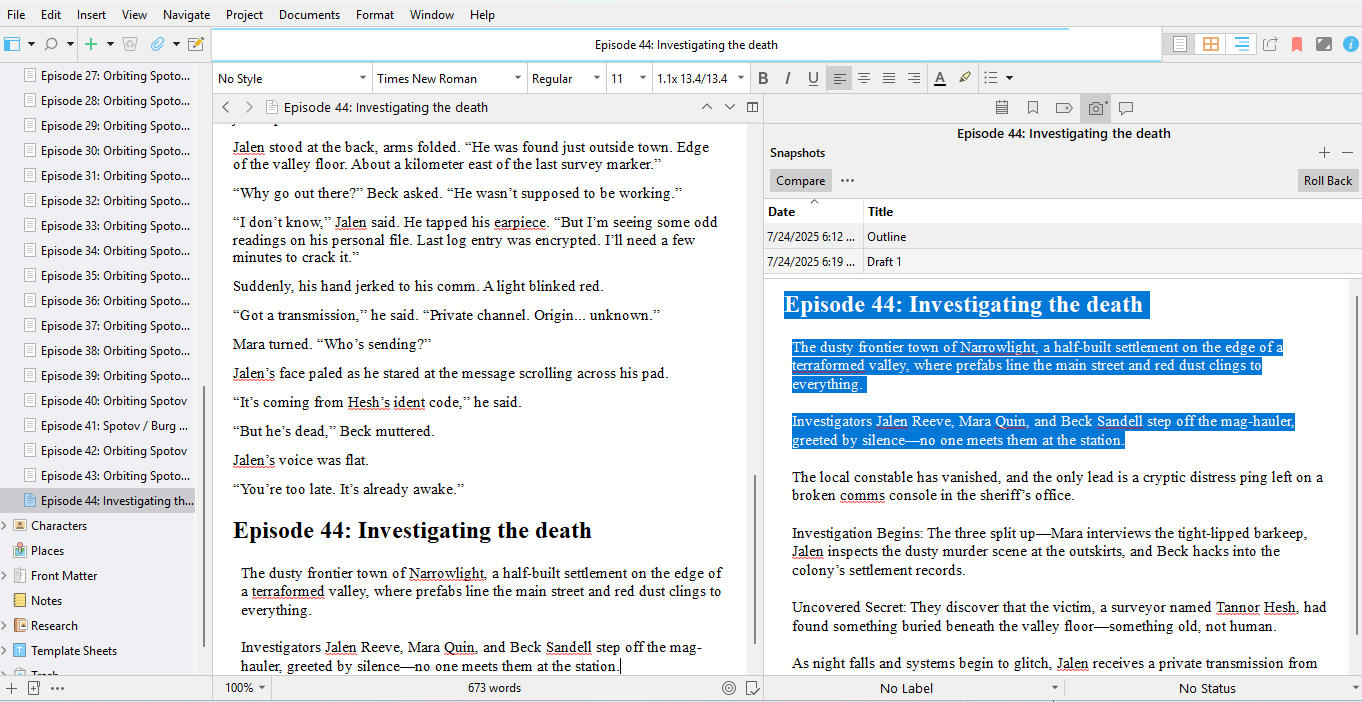Click the Compose mode icon
1362x702 pixels.
tap(1323, 44)
